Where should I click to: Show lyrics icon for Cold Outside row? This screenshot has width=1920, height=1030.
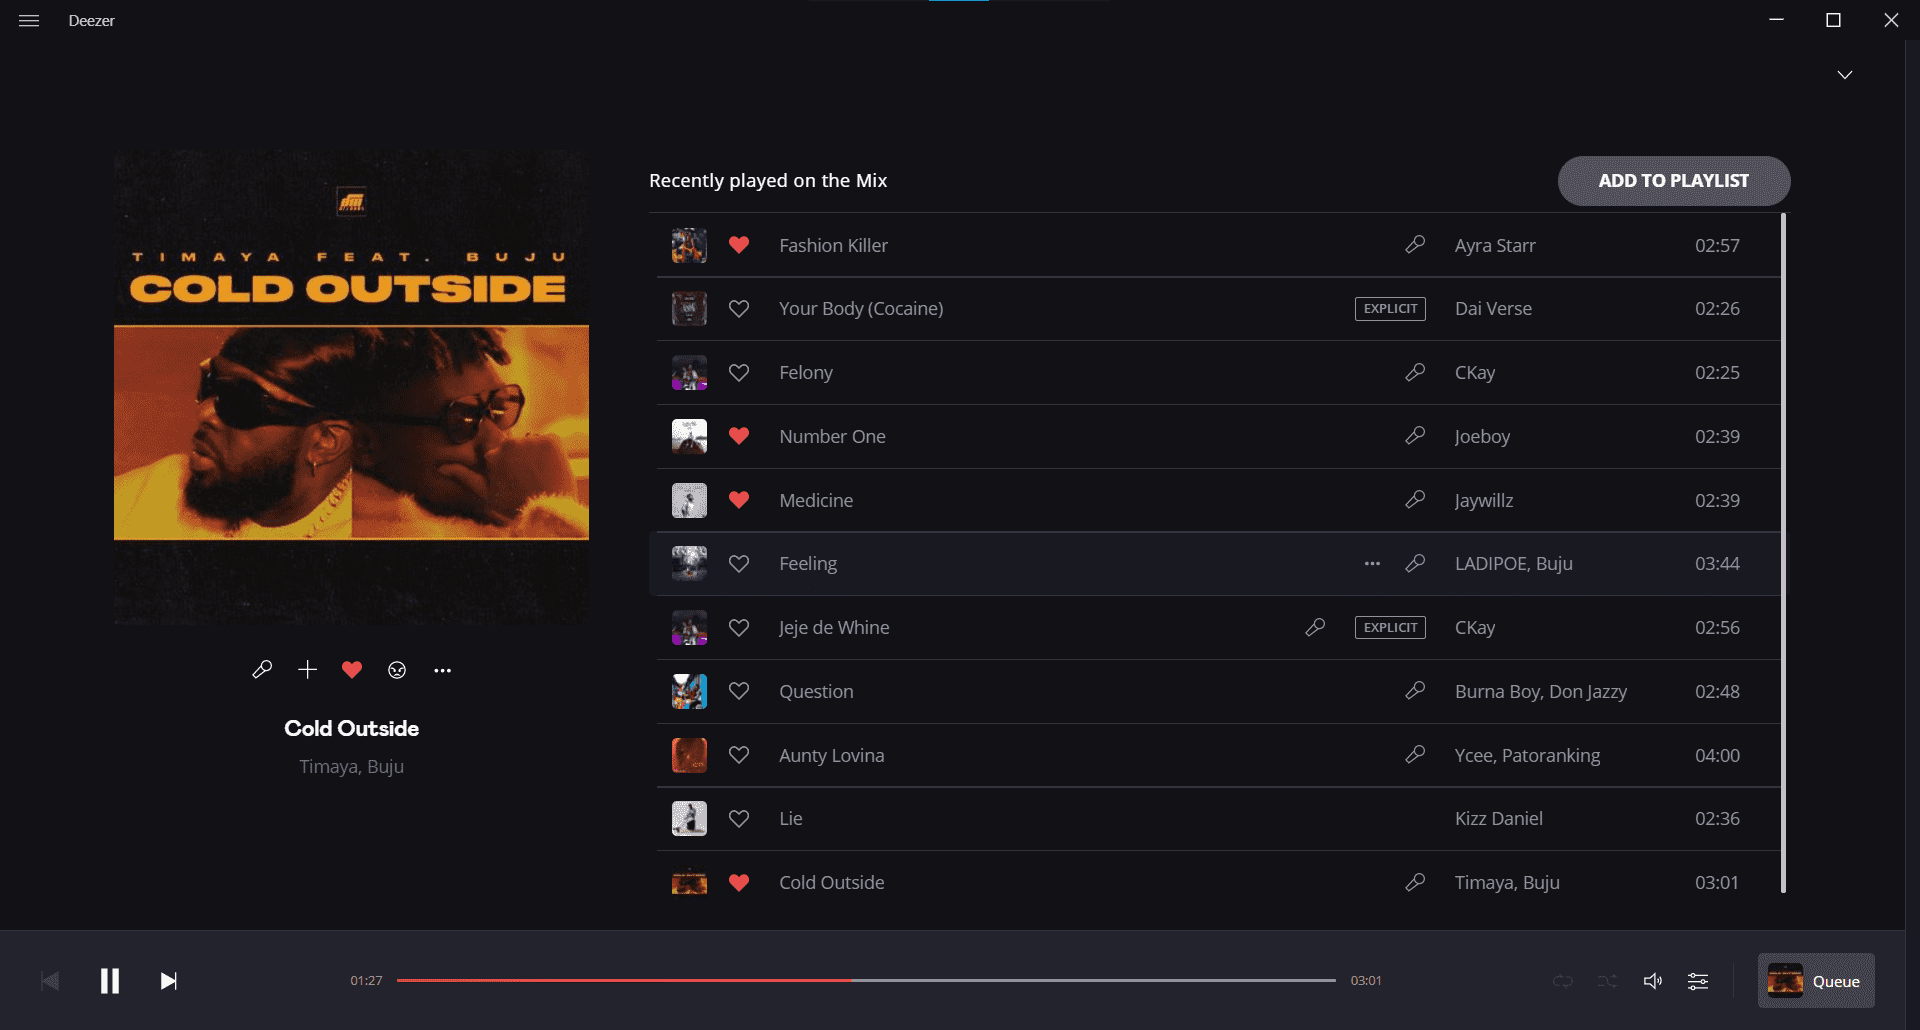pyautogui.click(x=1415, y=882)
